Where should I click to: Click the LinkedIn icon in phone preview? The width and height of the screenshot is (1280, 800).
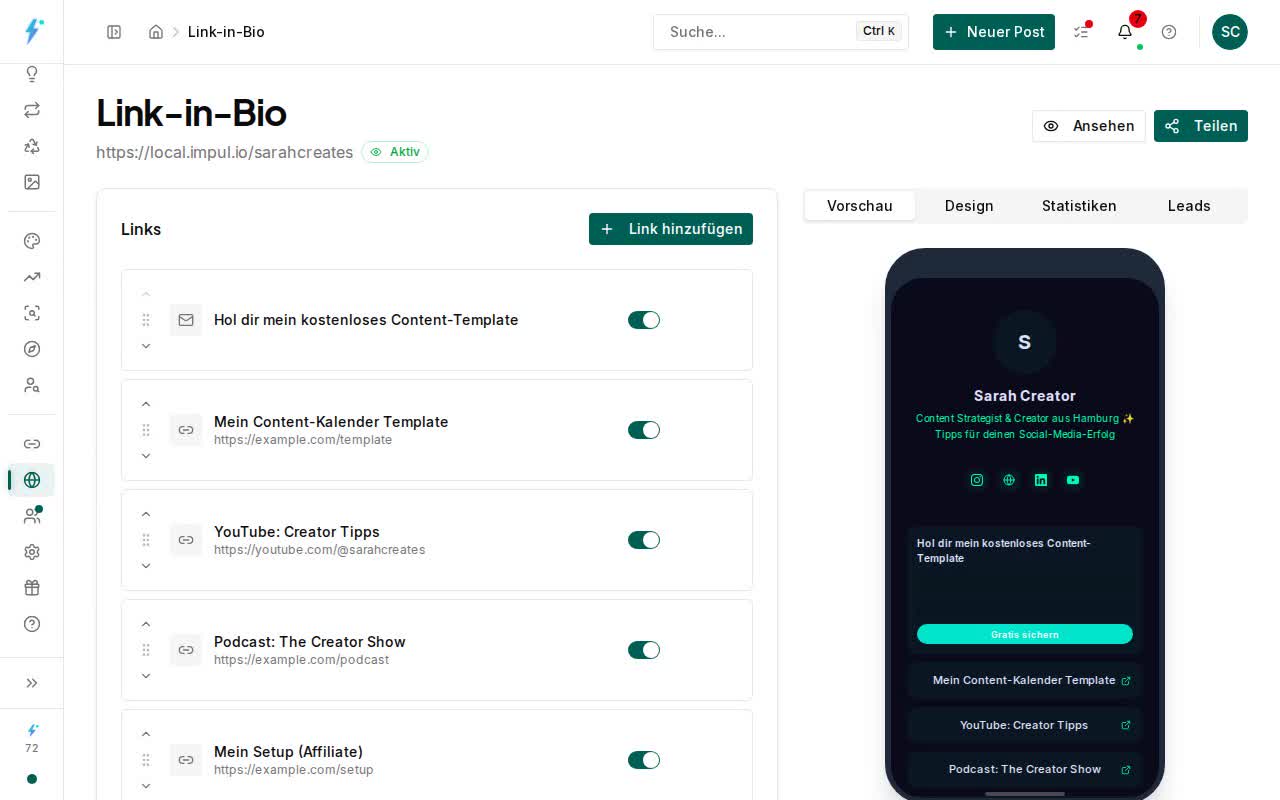[1041, 480]
